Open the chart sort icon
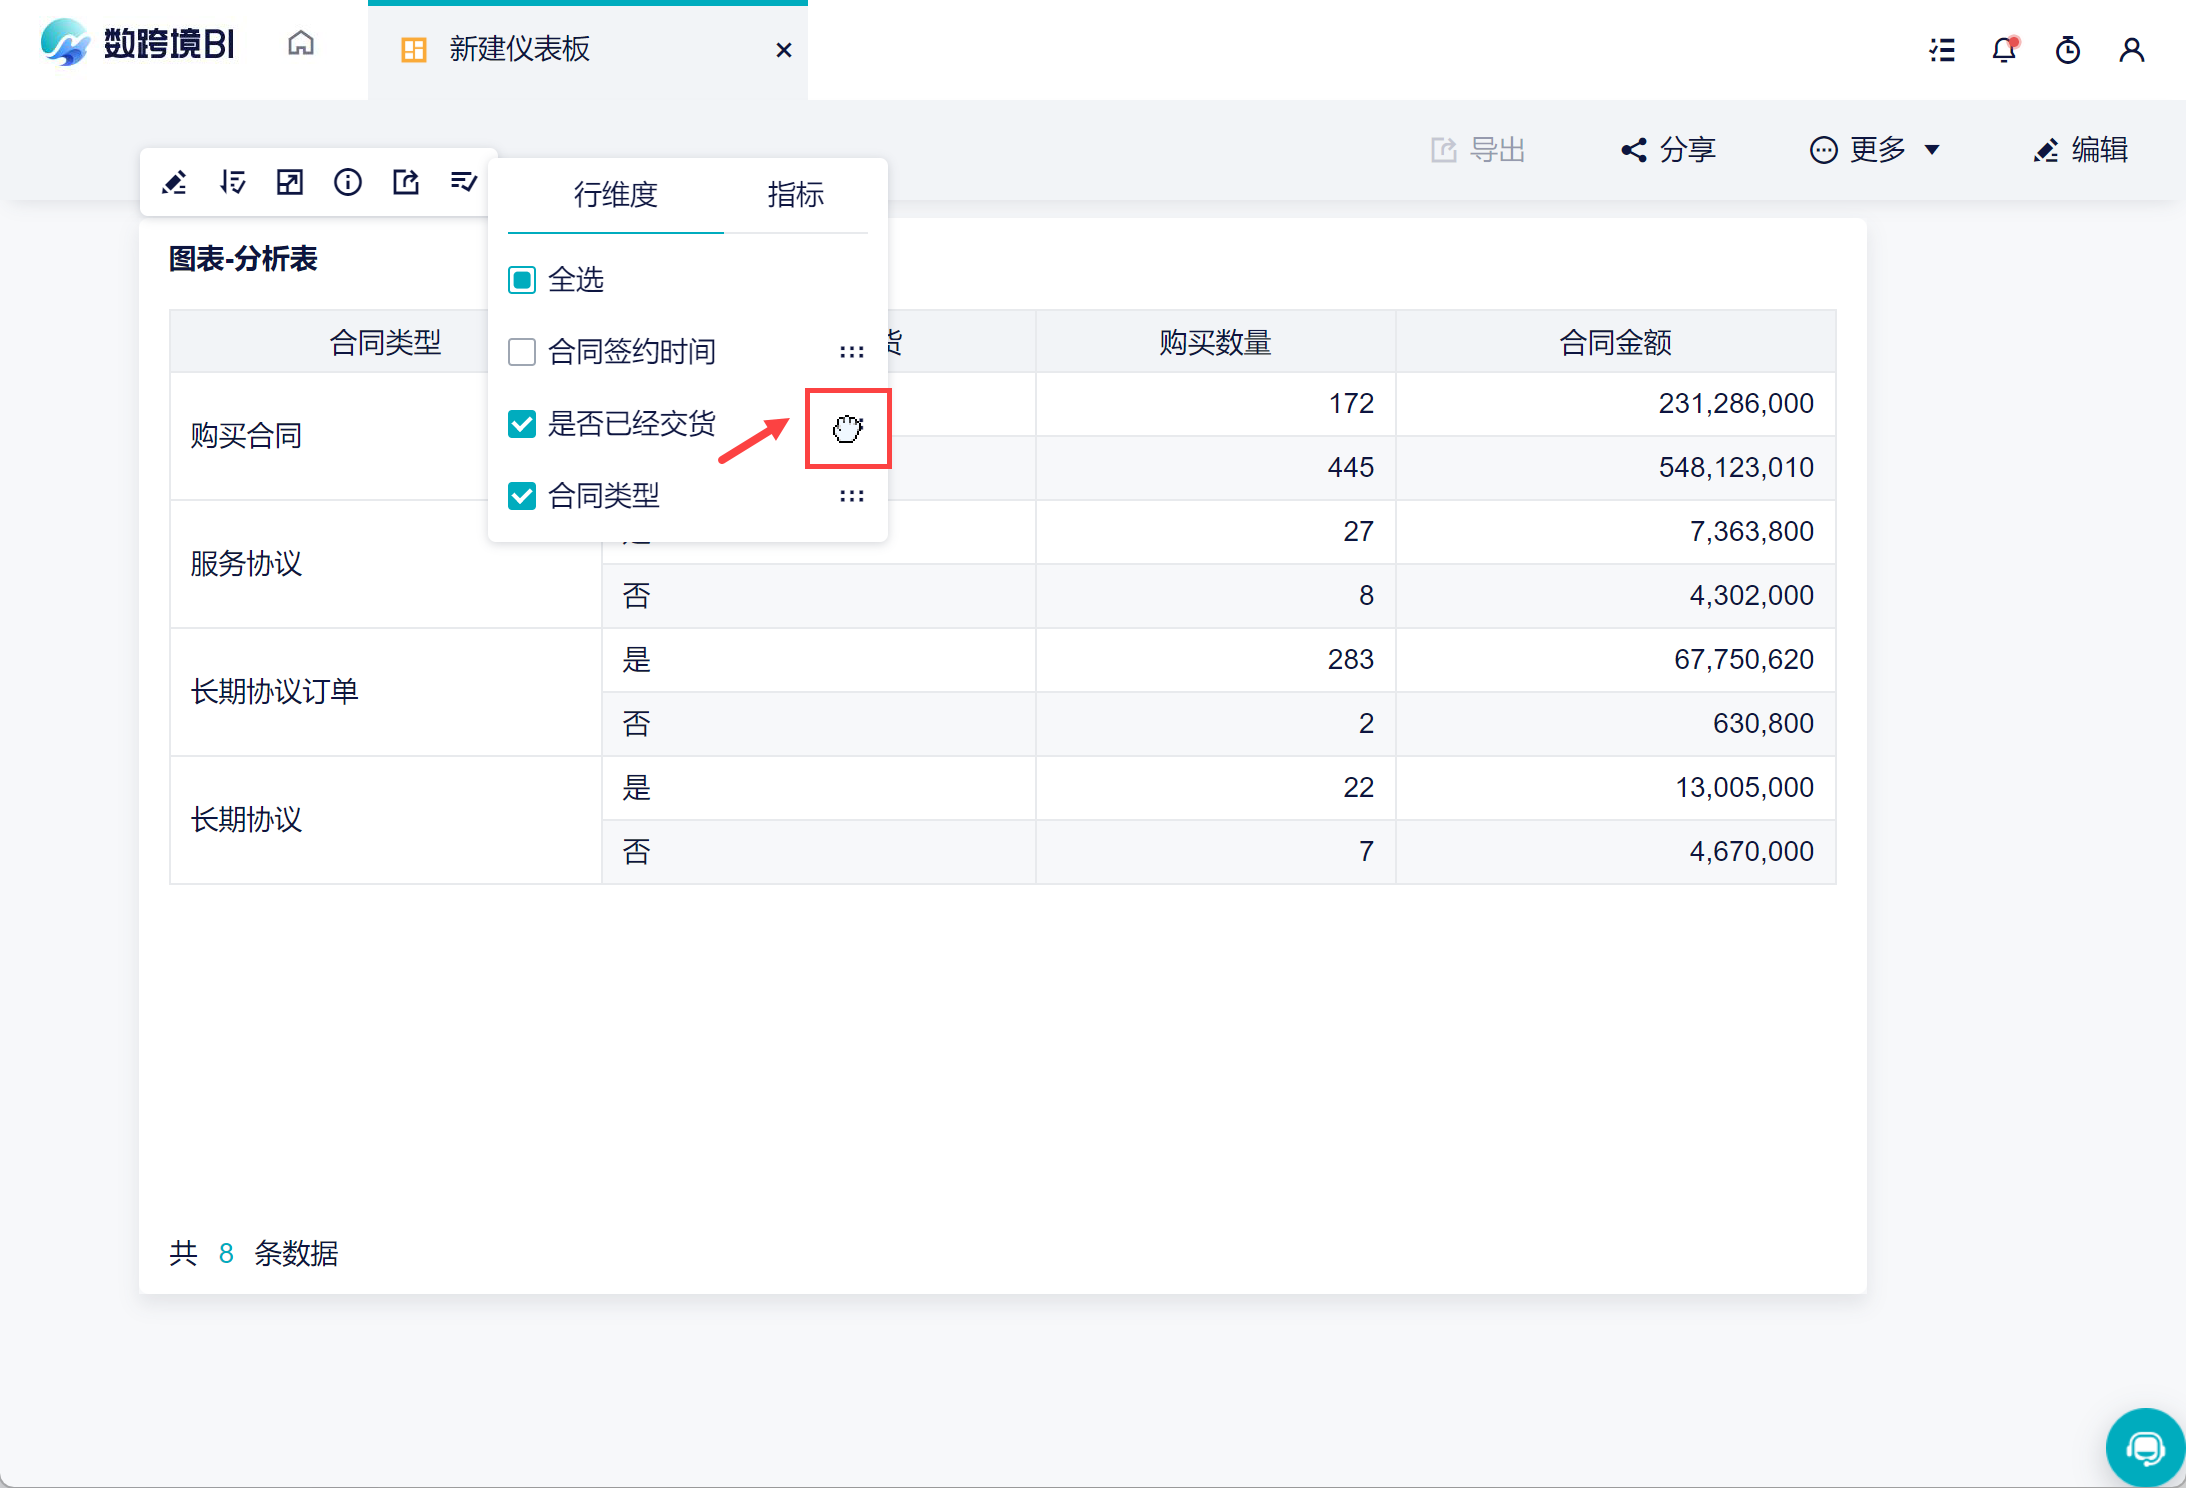This screenshot has height=1488, width=2186. click(232, 182)
